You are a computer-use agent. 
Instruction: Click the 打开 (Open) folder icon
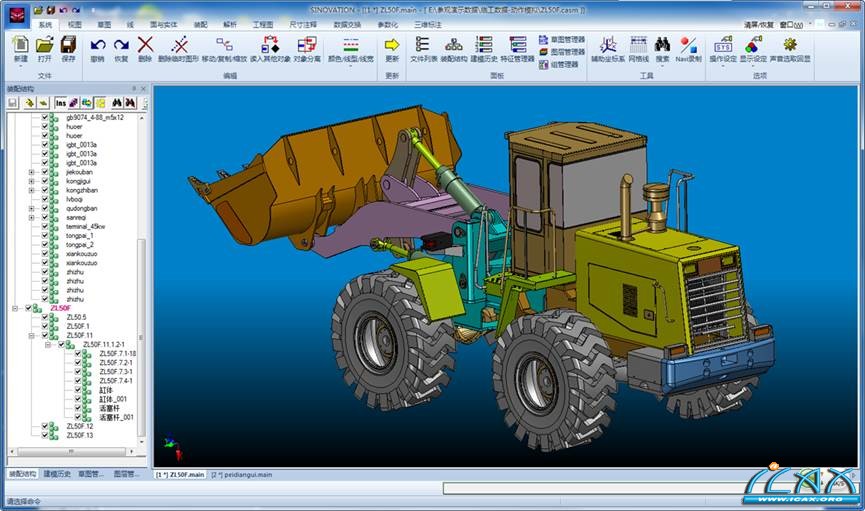pos(44,45)
